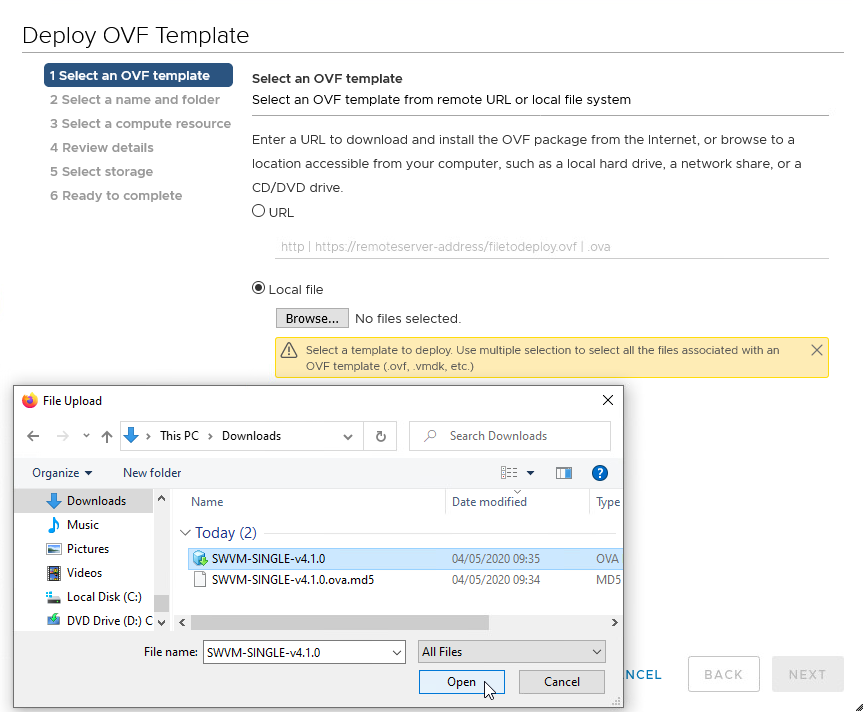Open Local Disk (C:) in sidebar

[104, 597]
